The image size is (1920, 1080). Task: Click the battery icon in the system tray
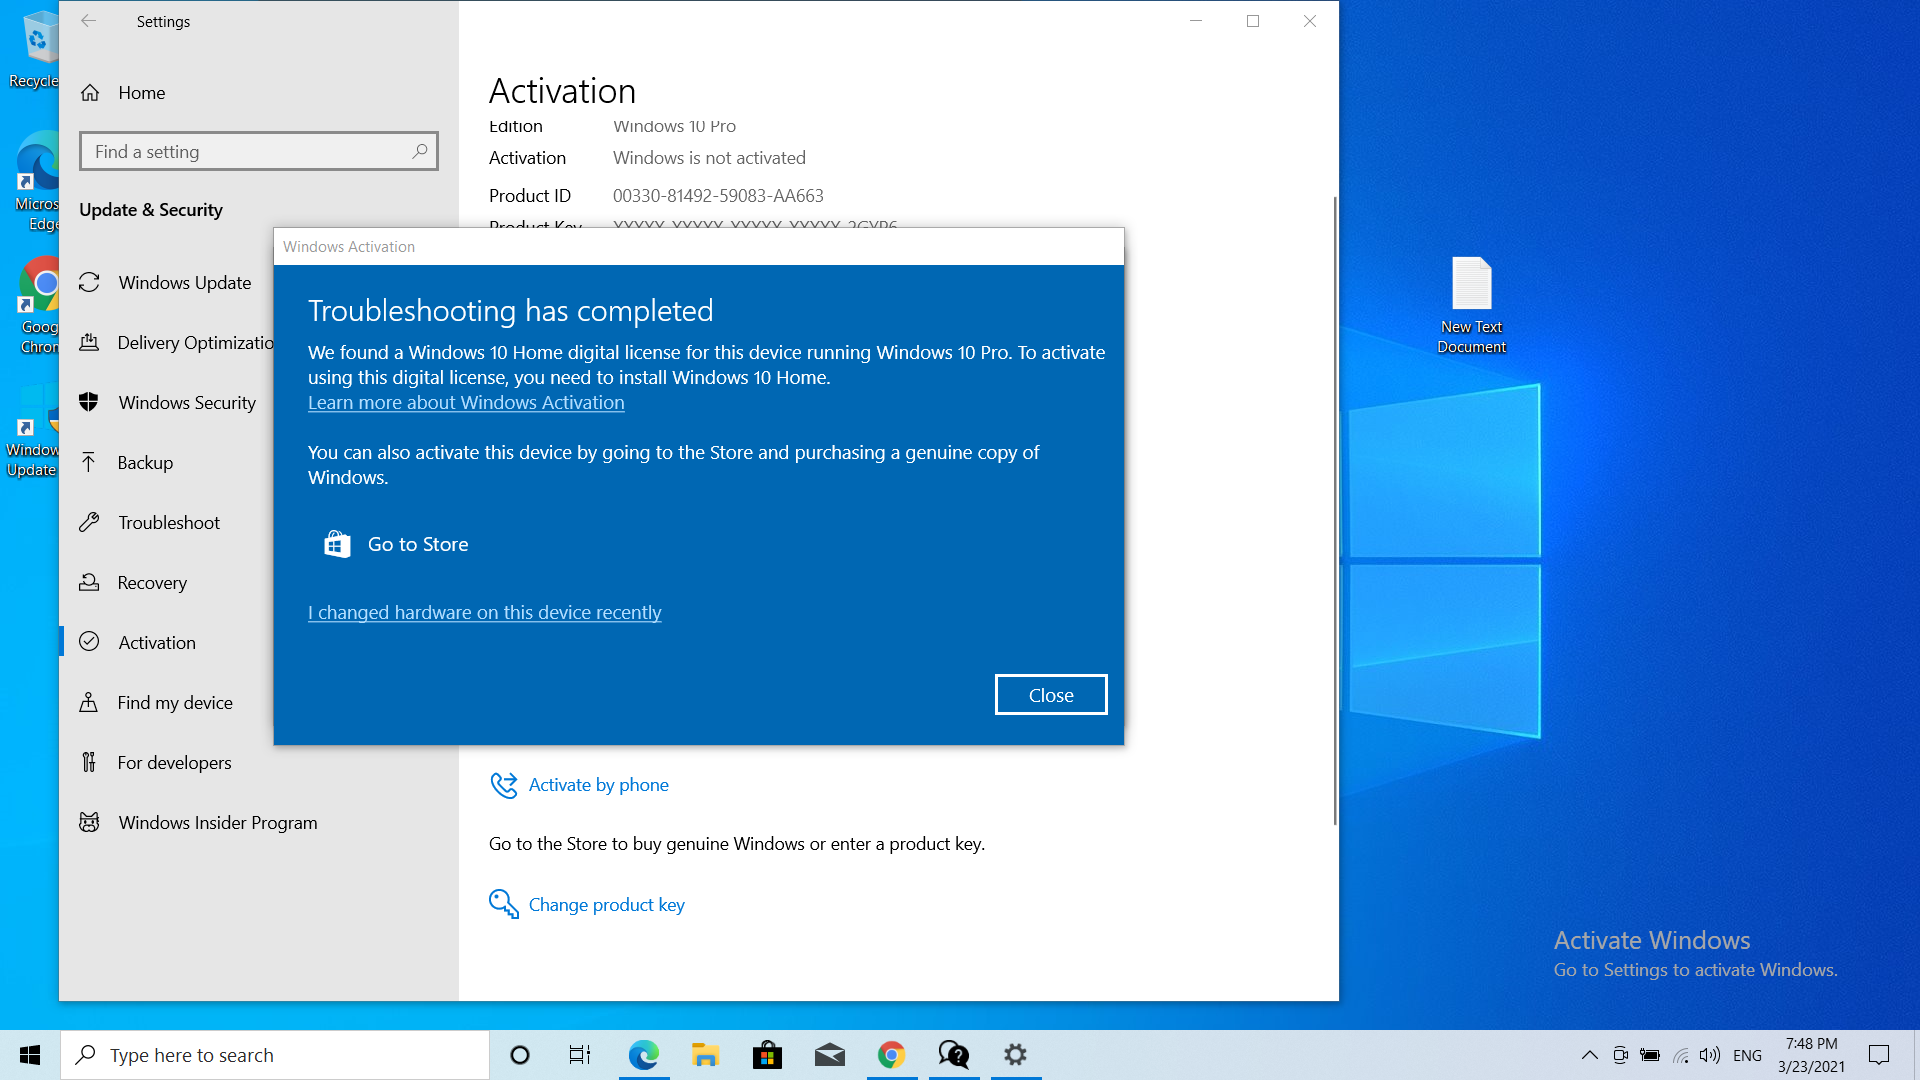pyautogui.click(x=1651, y=1055)
